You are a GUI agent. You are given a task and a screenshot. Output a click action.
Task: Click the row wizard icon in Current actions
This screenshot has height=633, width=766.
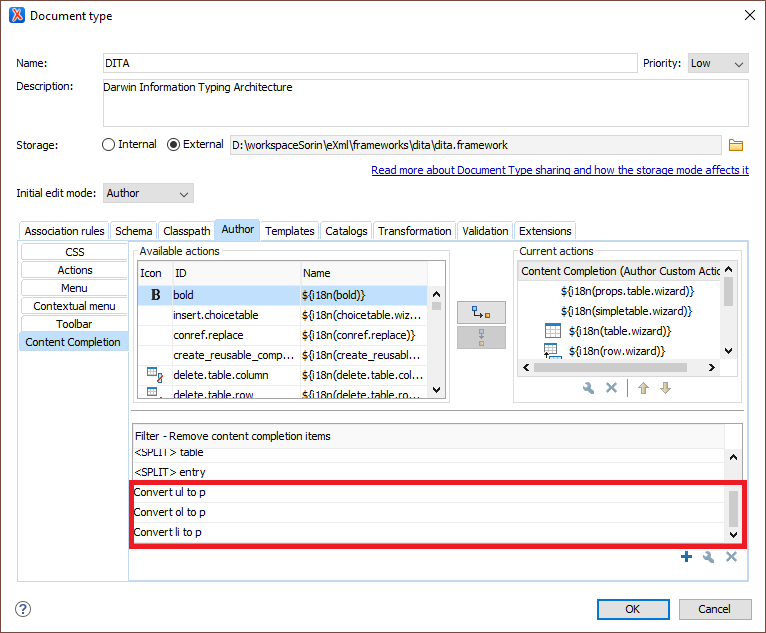click(553, 351)
